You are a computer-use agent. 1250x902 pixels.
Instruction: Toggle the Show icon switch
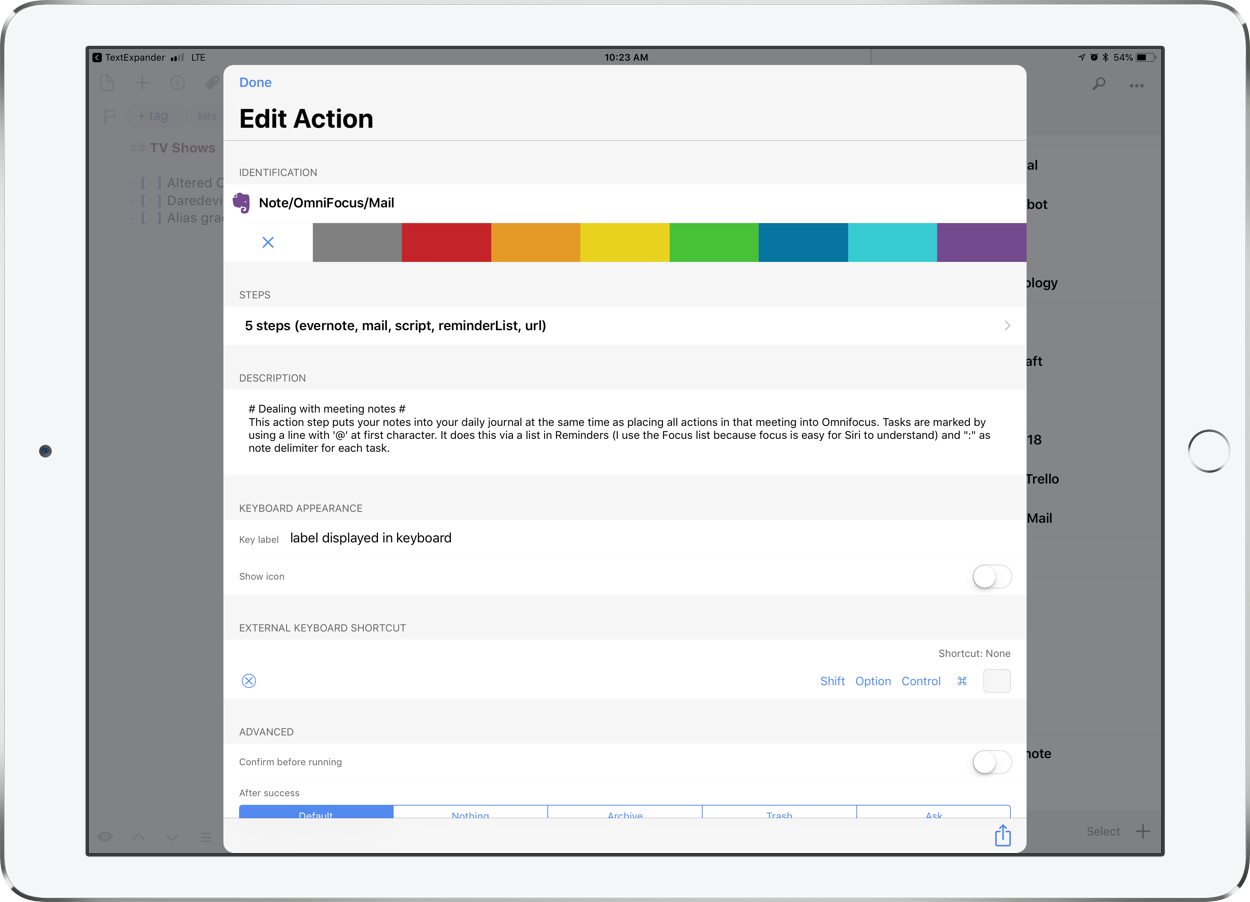pyautogui.click(x=992, y=577)
